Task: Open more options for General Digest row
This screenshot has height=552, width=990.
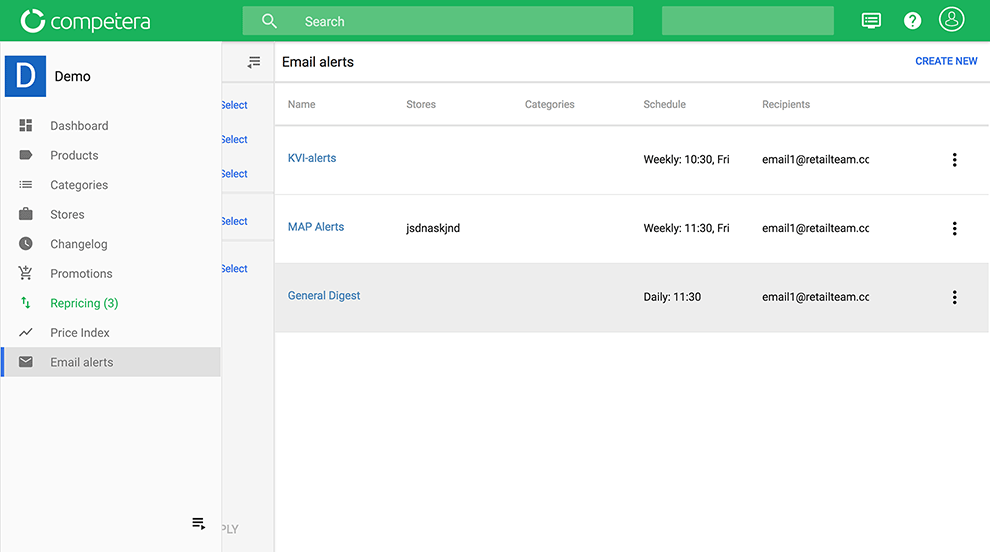Action: tap(954, 297)
